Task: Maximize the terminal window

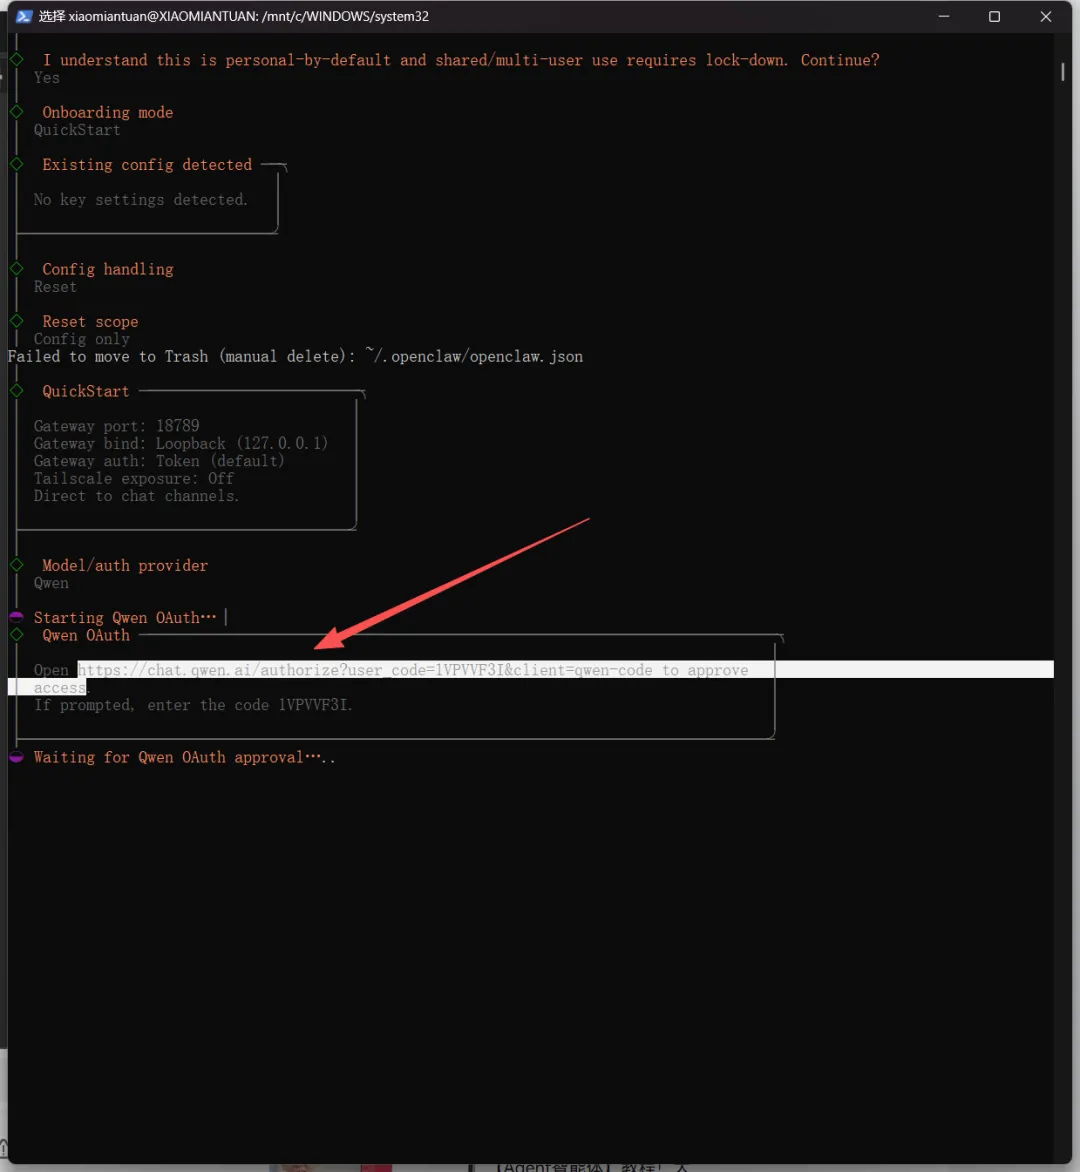Action: click(x=994, y=16)
